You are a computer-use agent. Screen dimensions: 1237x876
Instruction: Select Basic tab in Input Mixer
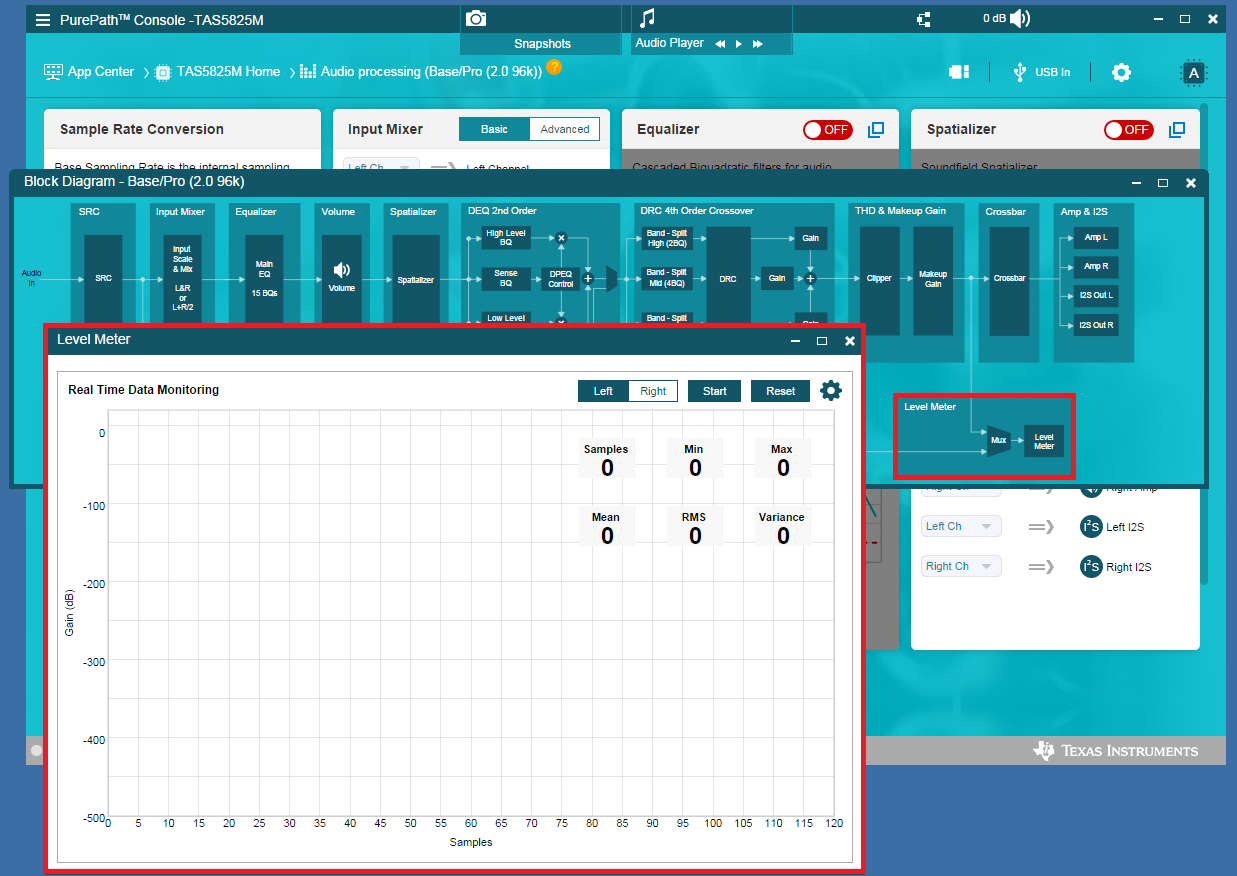(494, 129)
